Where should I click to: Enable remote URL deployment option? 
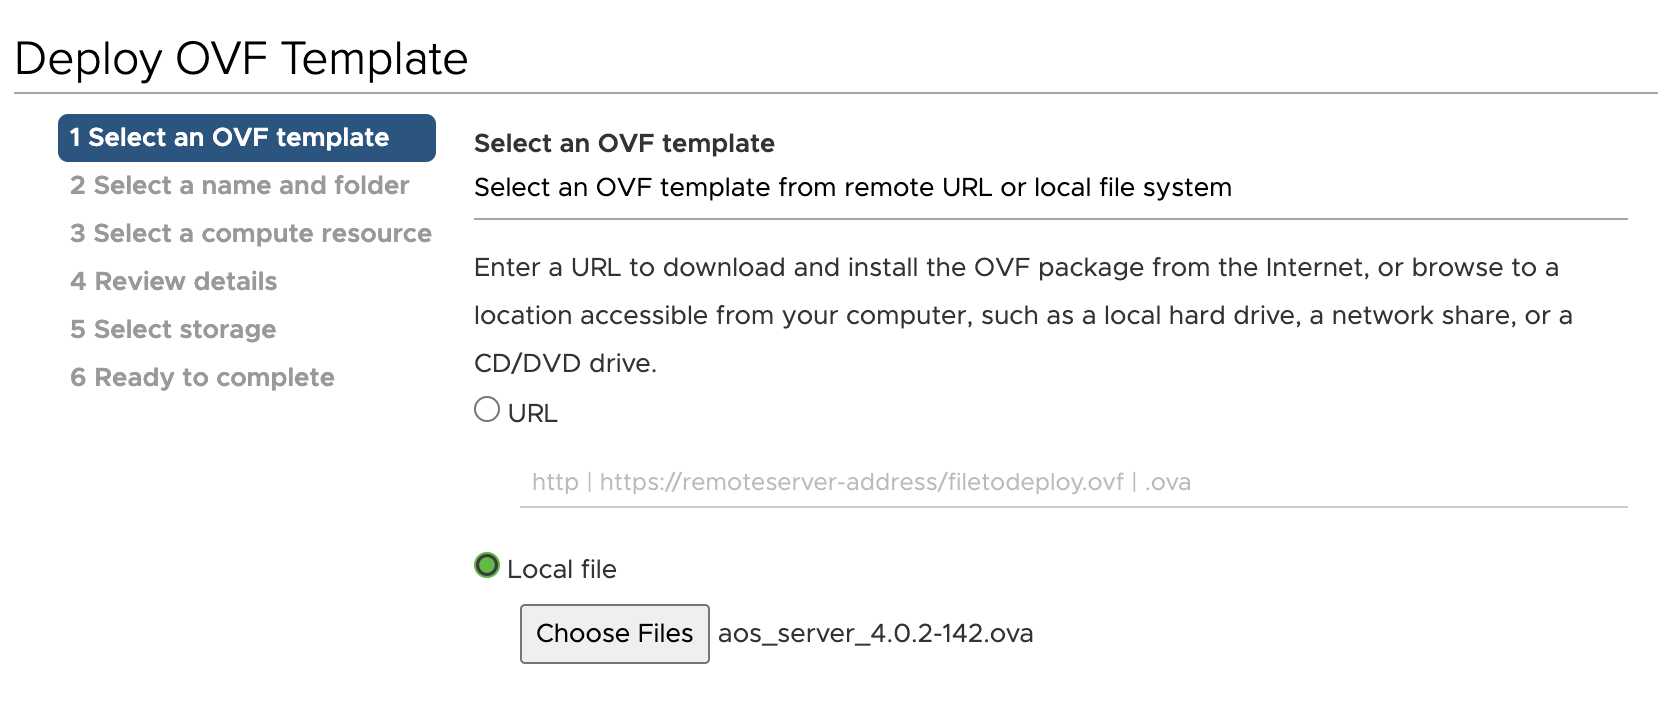click(486, 407)
